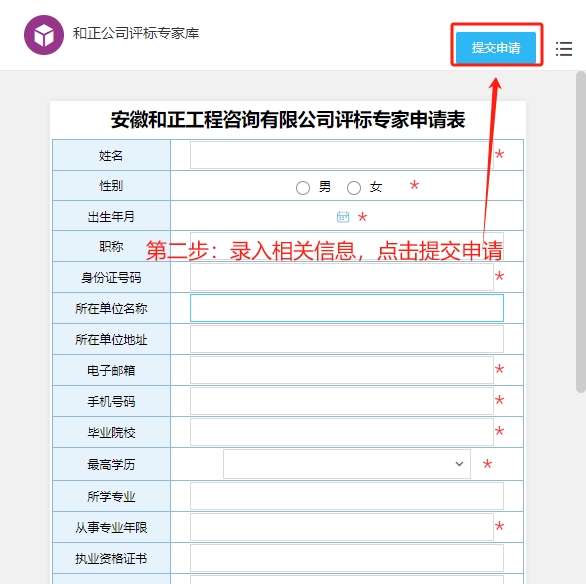Screen dimensions: 586x584
Task: Click the purple cube logo icon
Action: [44, 35]
